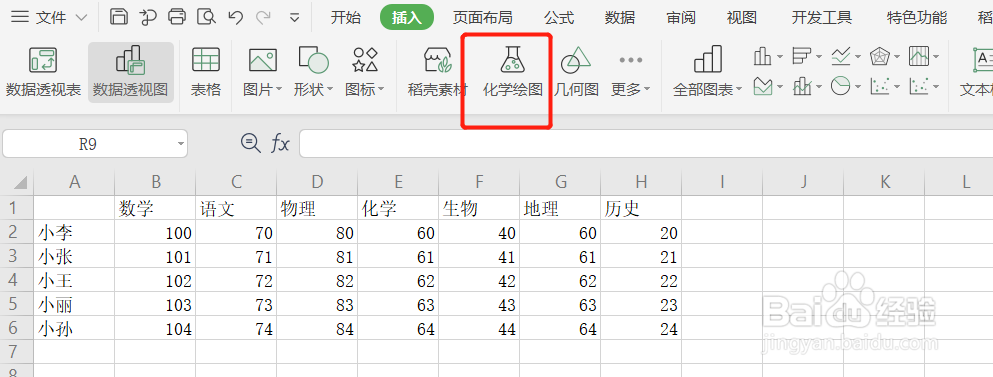993x377 pixels.
Task: Open the 图标 icon library button
Action: 364,72
